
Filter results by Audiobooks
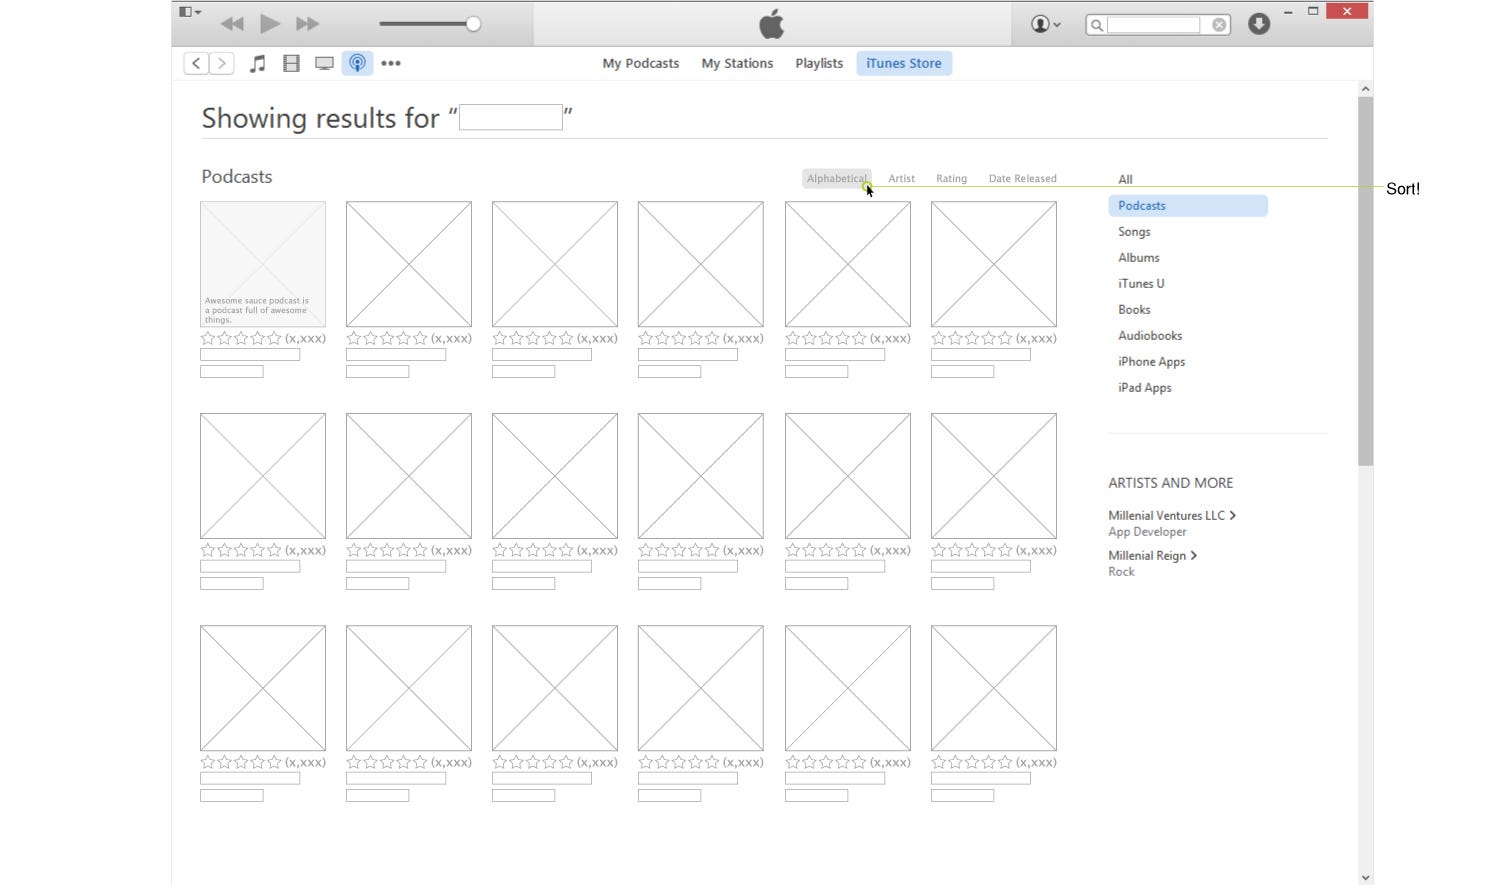pyautogui.click(x=1150, y=335)
